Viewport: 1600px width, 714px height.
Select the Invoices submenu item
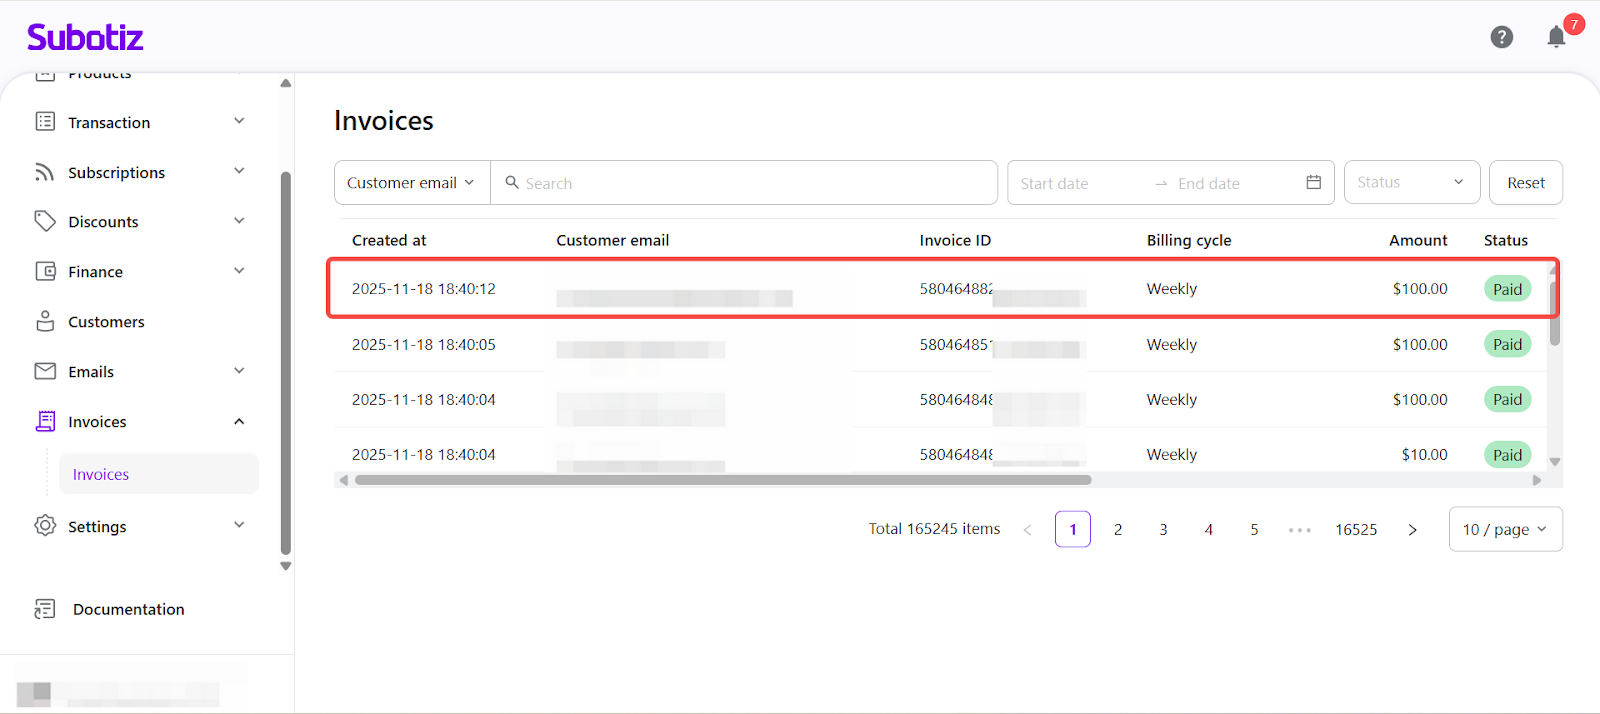click(x=101, y=474)
